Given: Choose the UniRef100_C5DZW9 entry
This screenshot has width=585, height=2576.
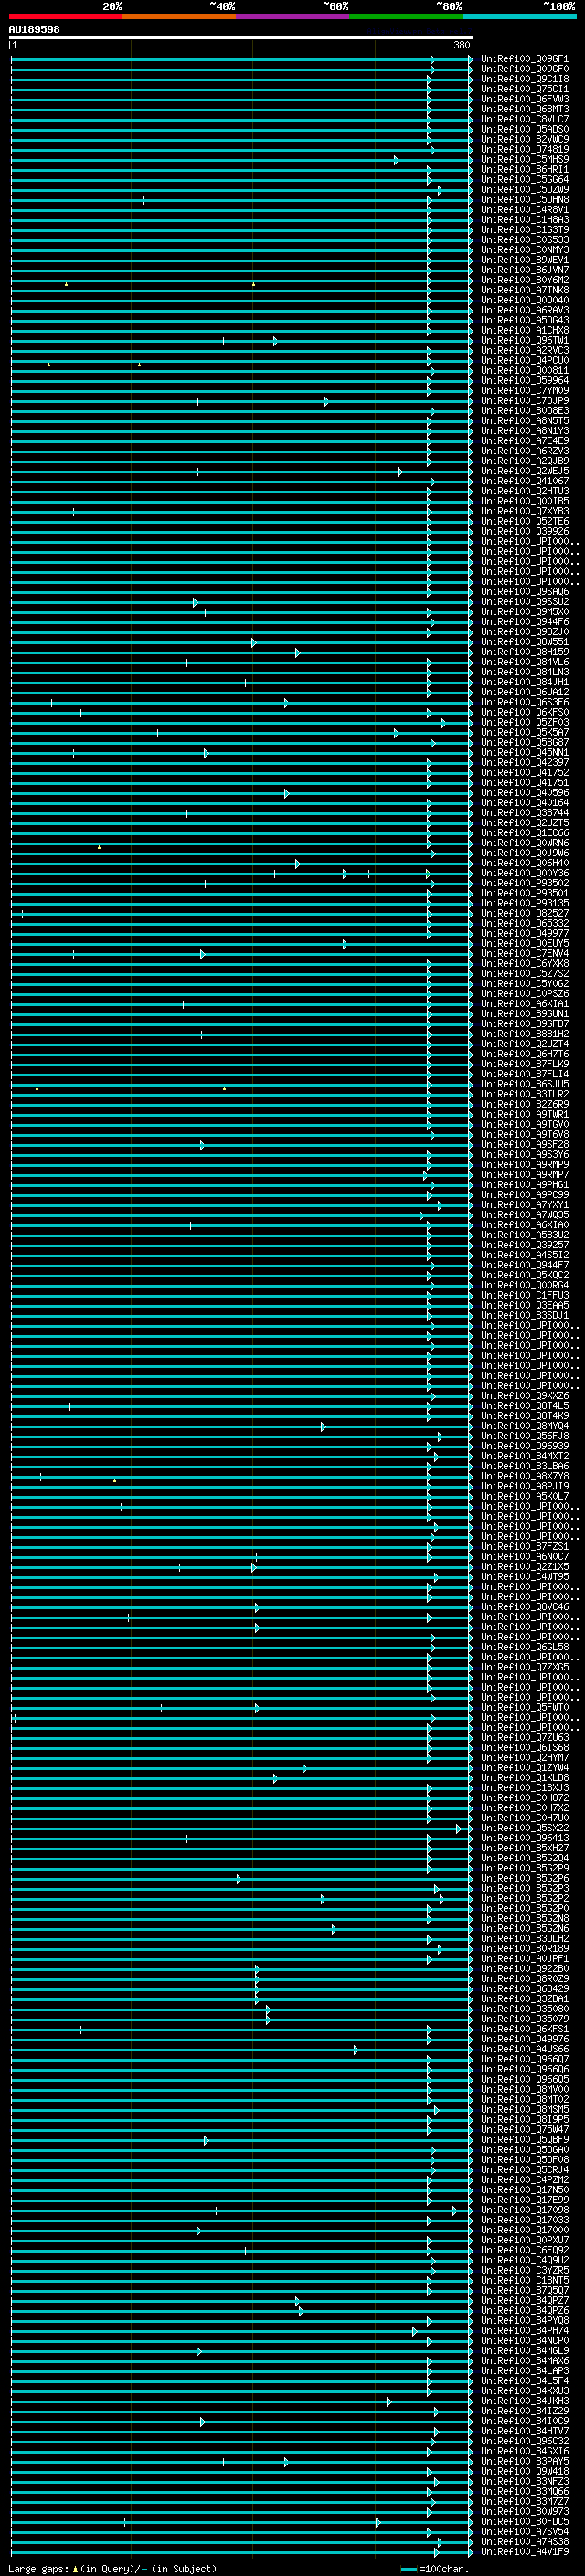Looking at the screenshot, I should (525, 190).
